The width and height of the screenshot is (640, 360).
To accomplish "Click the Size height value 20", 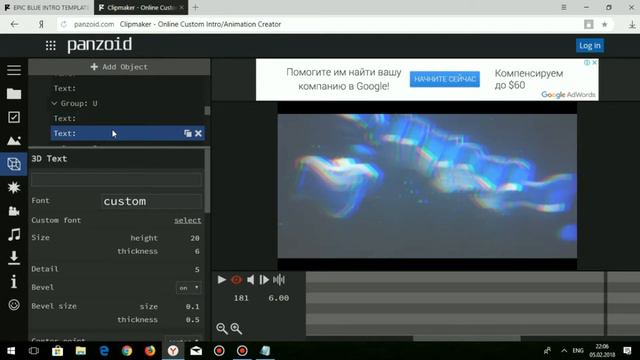I will (x=195, y=238).
